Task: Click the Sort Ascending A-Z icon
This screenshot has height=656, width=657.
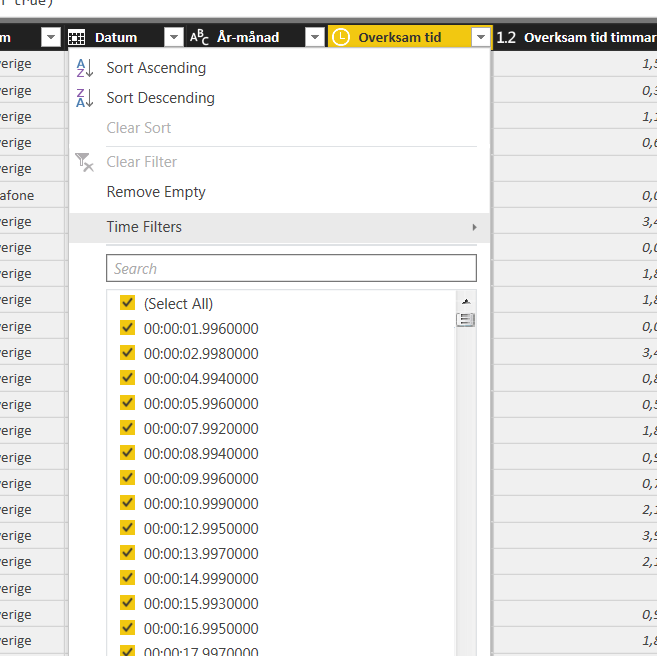Action: pos(85,68)
